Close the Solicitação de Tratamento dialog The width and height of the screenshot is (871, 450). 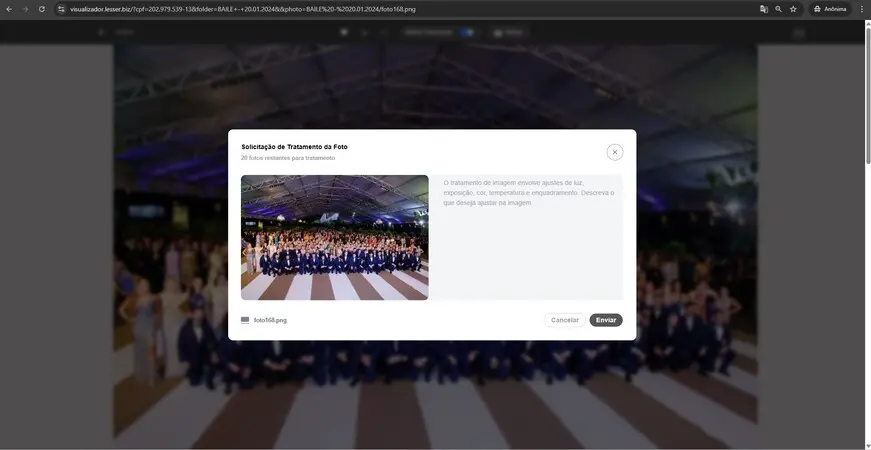click(615, 152)
